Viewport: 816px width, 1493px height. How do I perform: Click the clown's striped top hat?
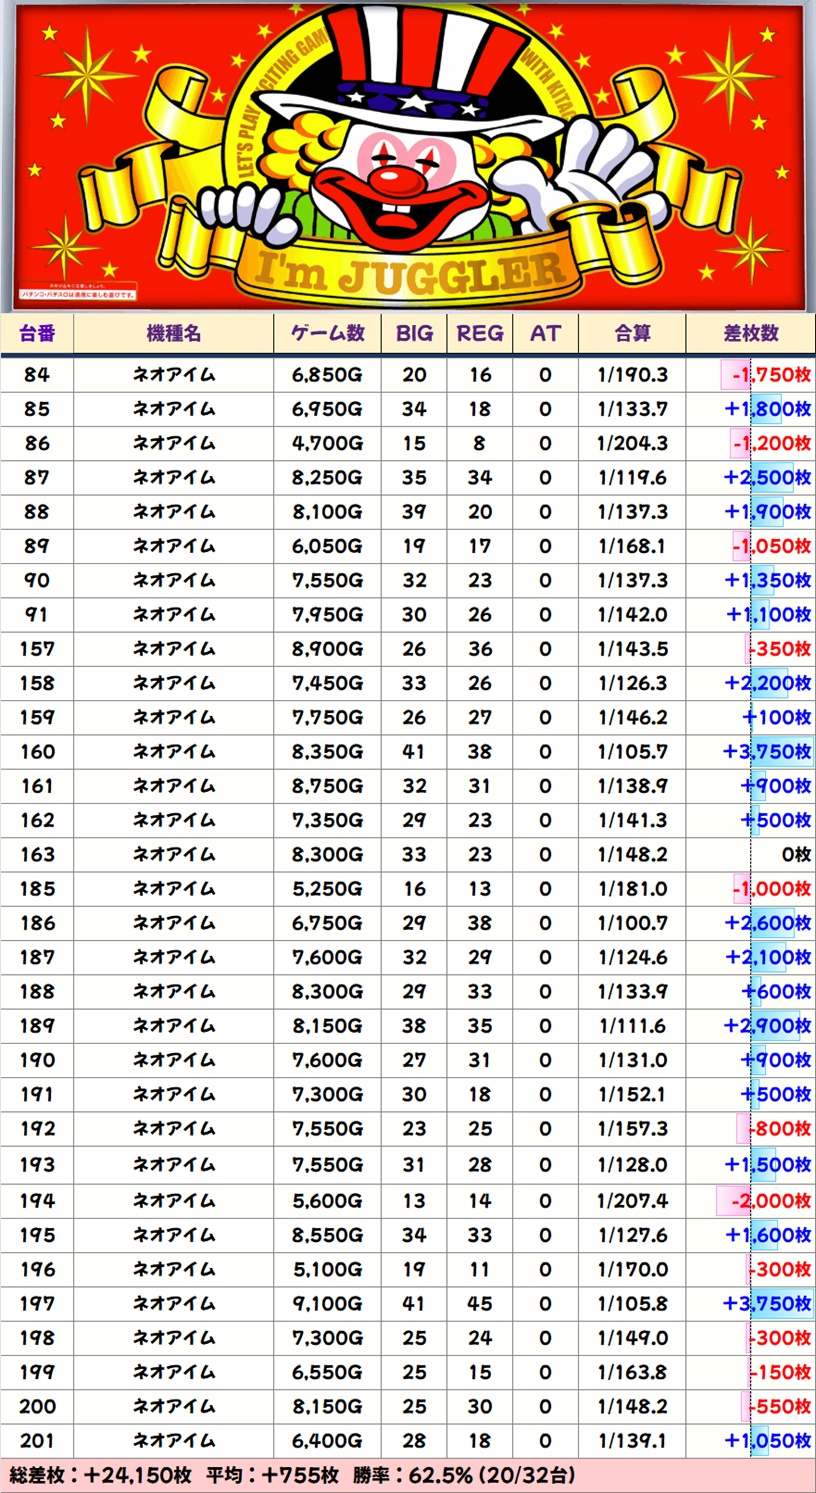402,60
